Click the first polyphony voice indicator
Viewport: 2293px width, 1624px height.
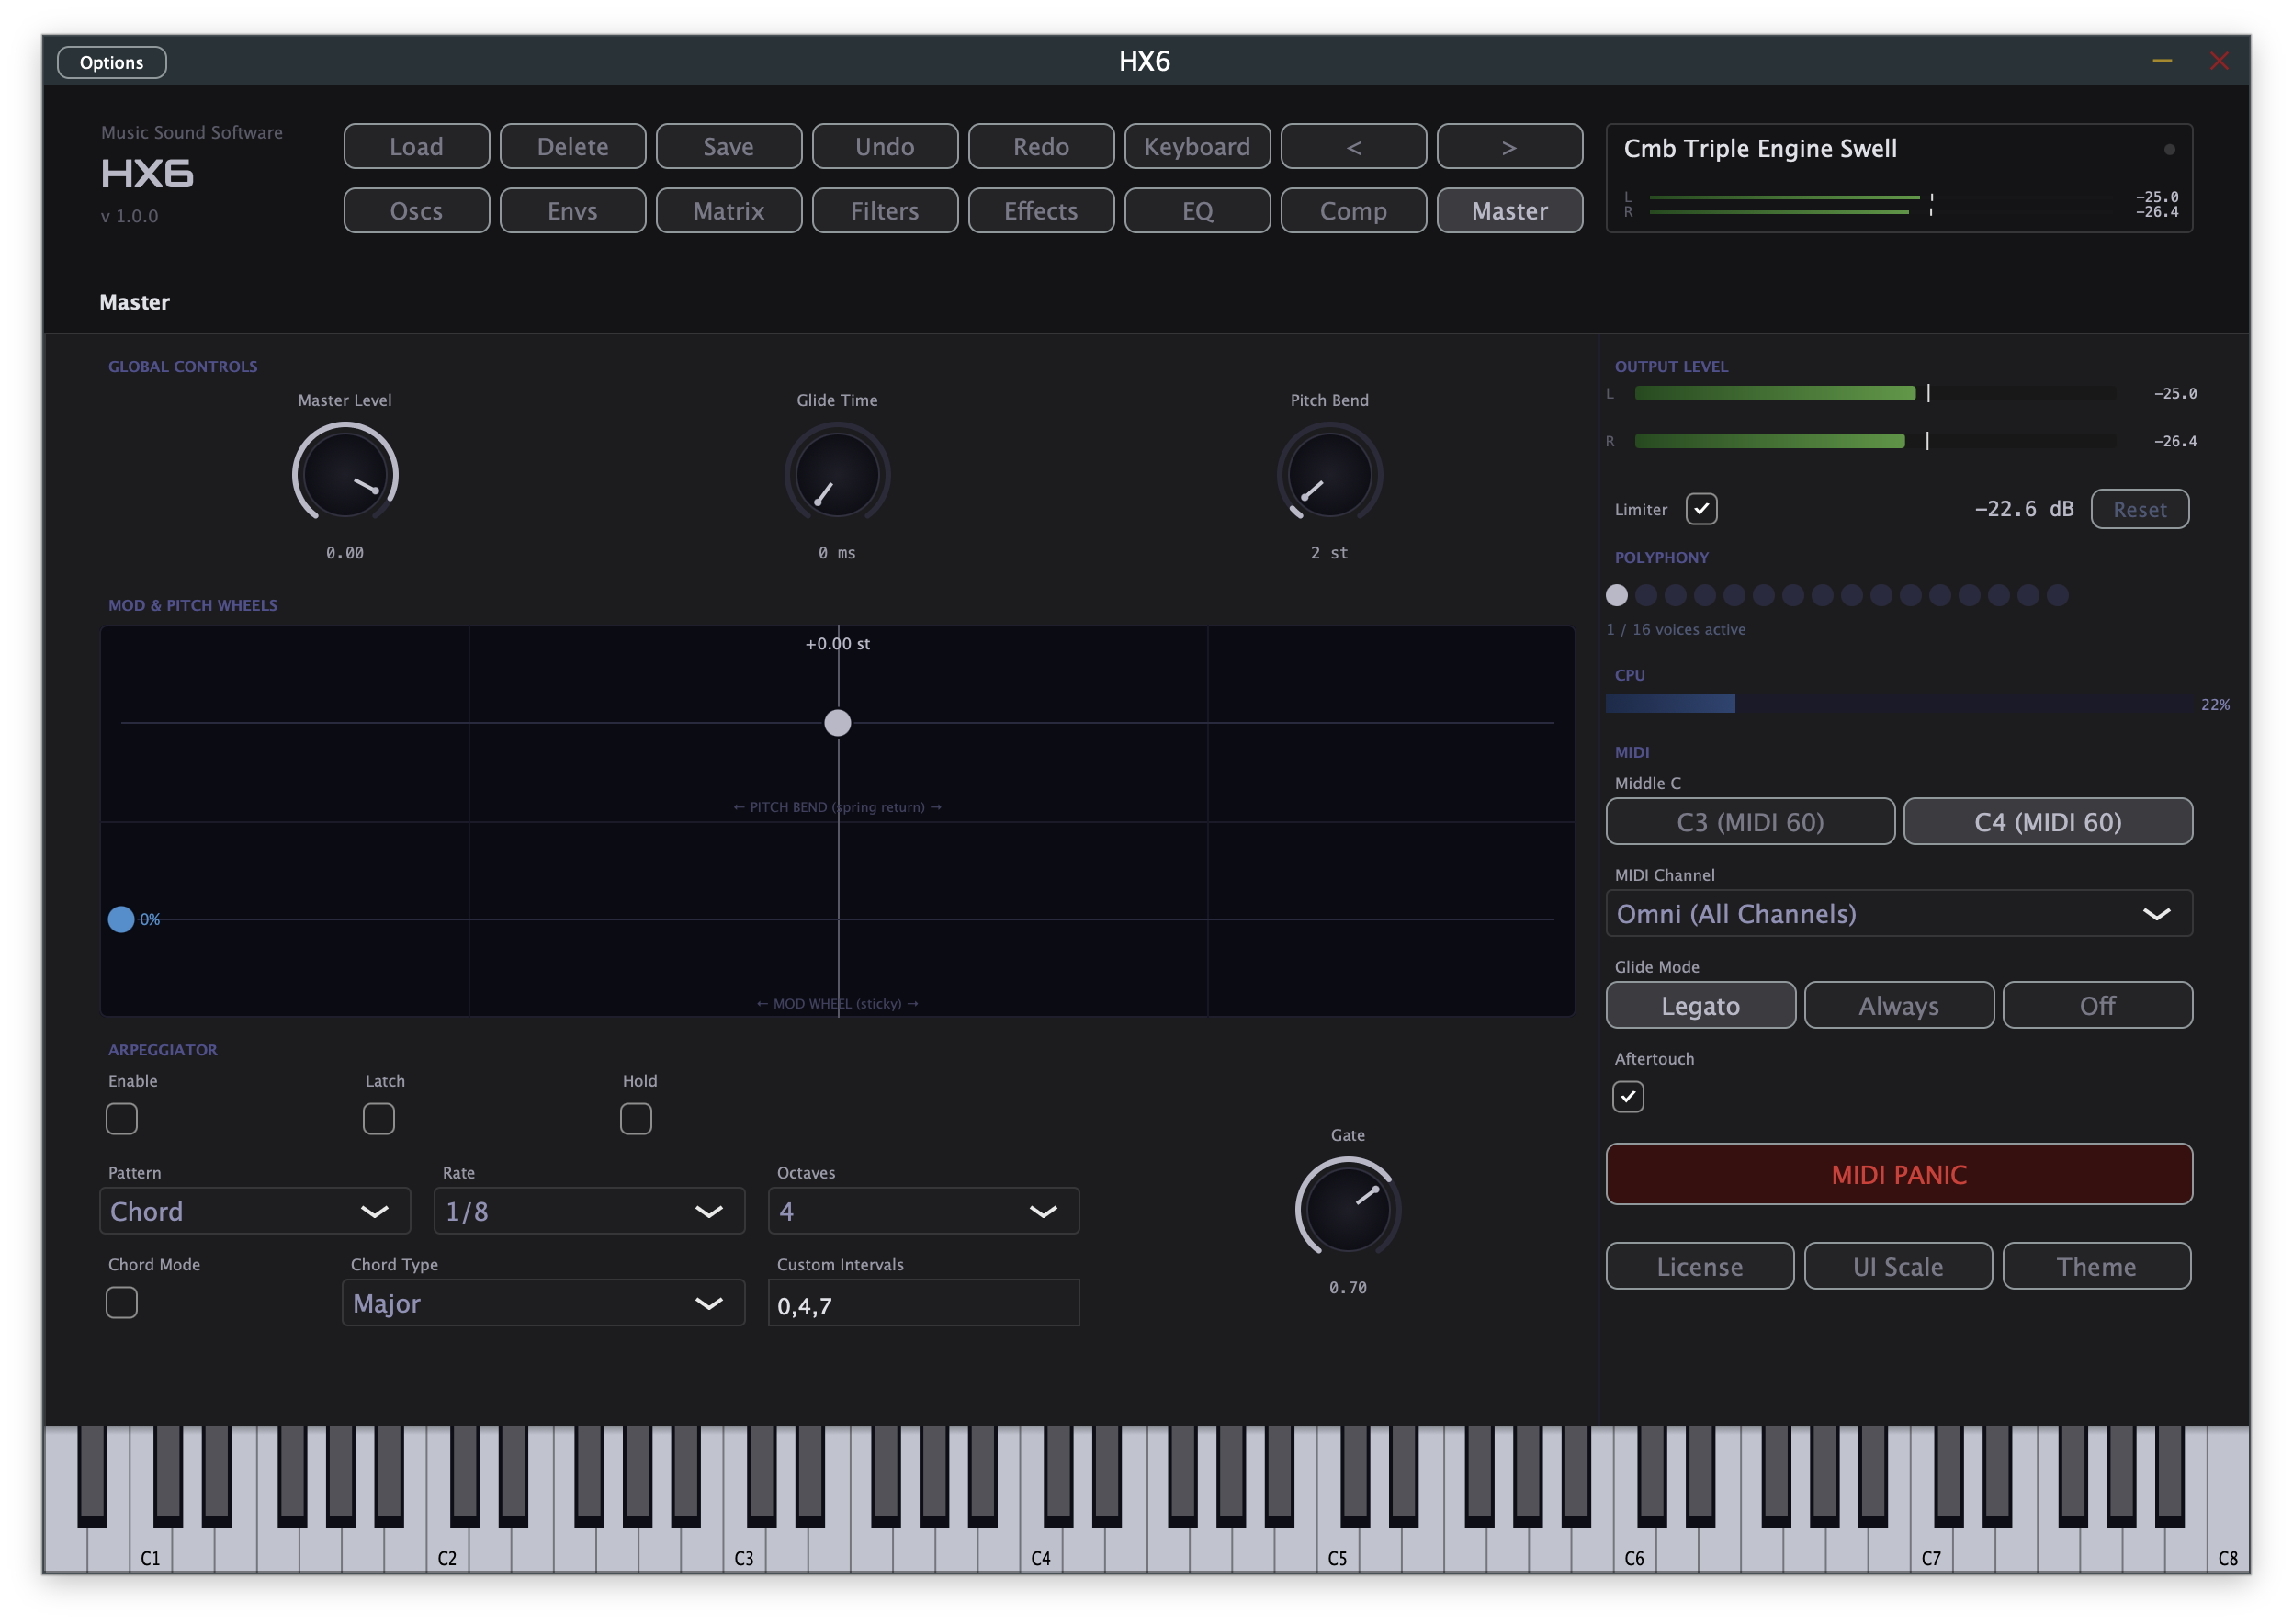[1616, 596]
